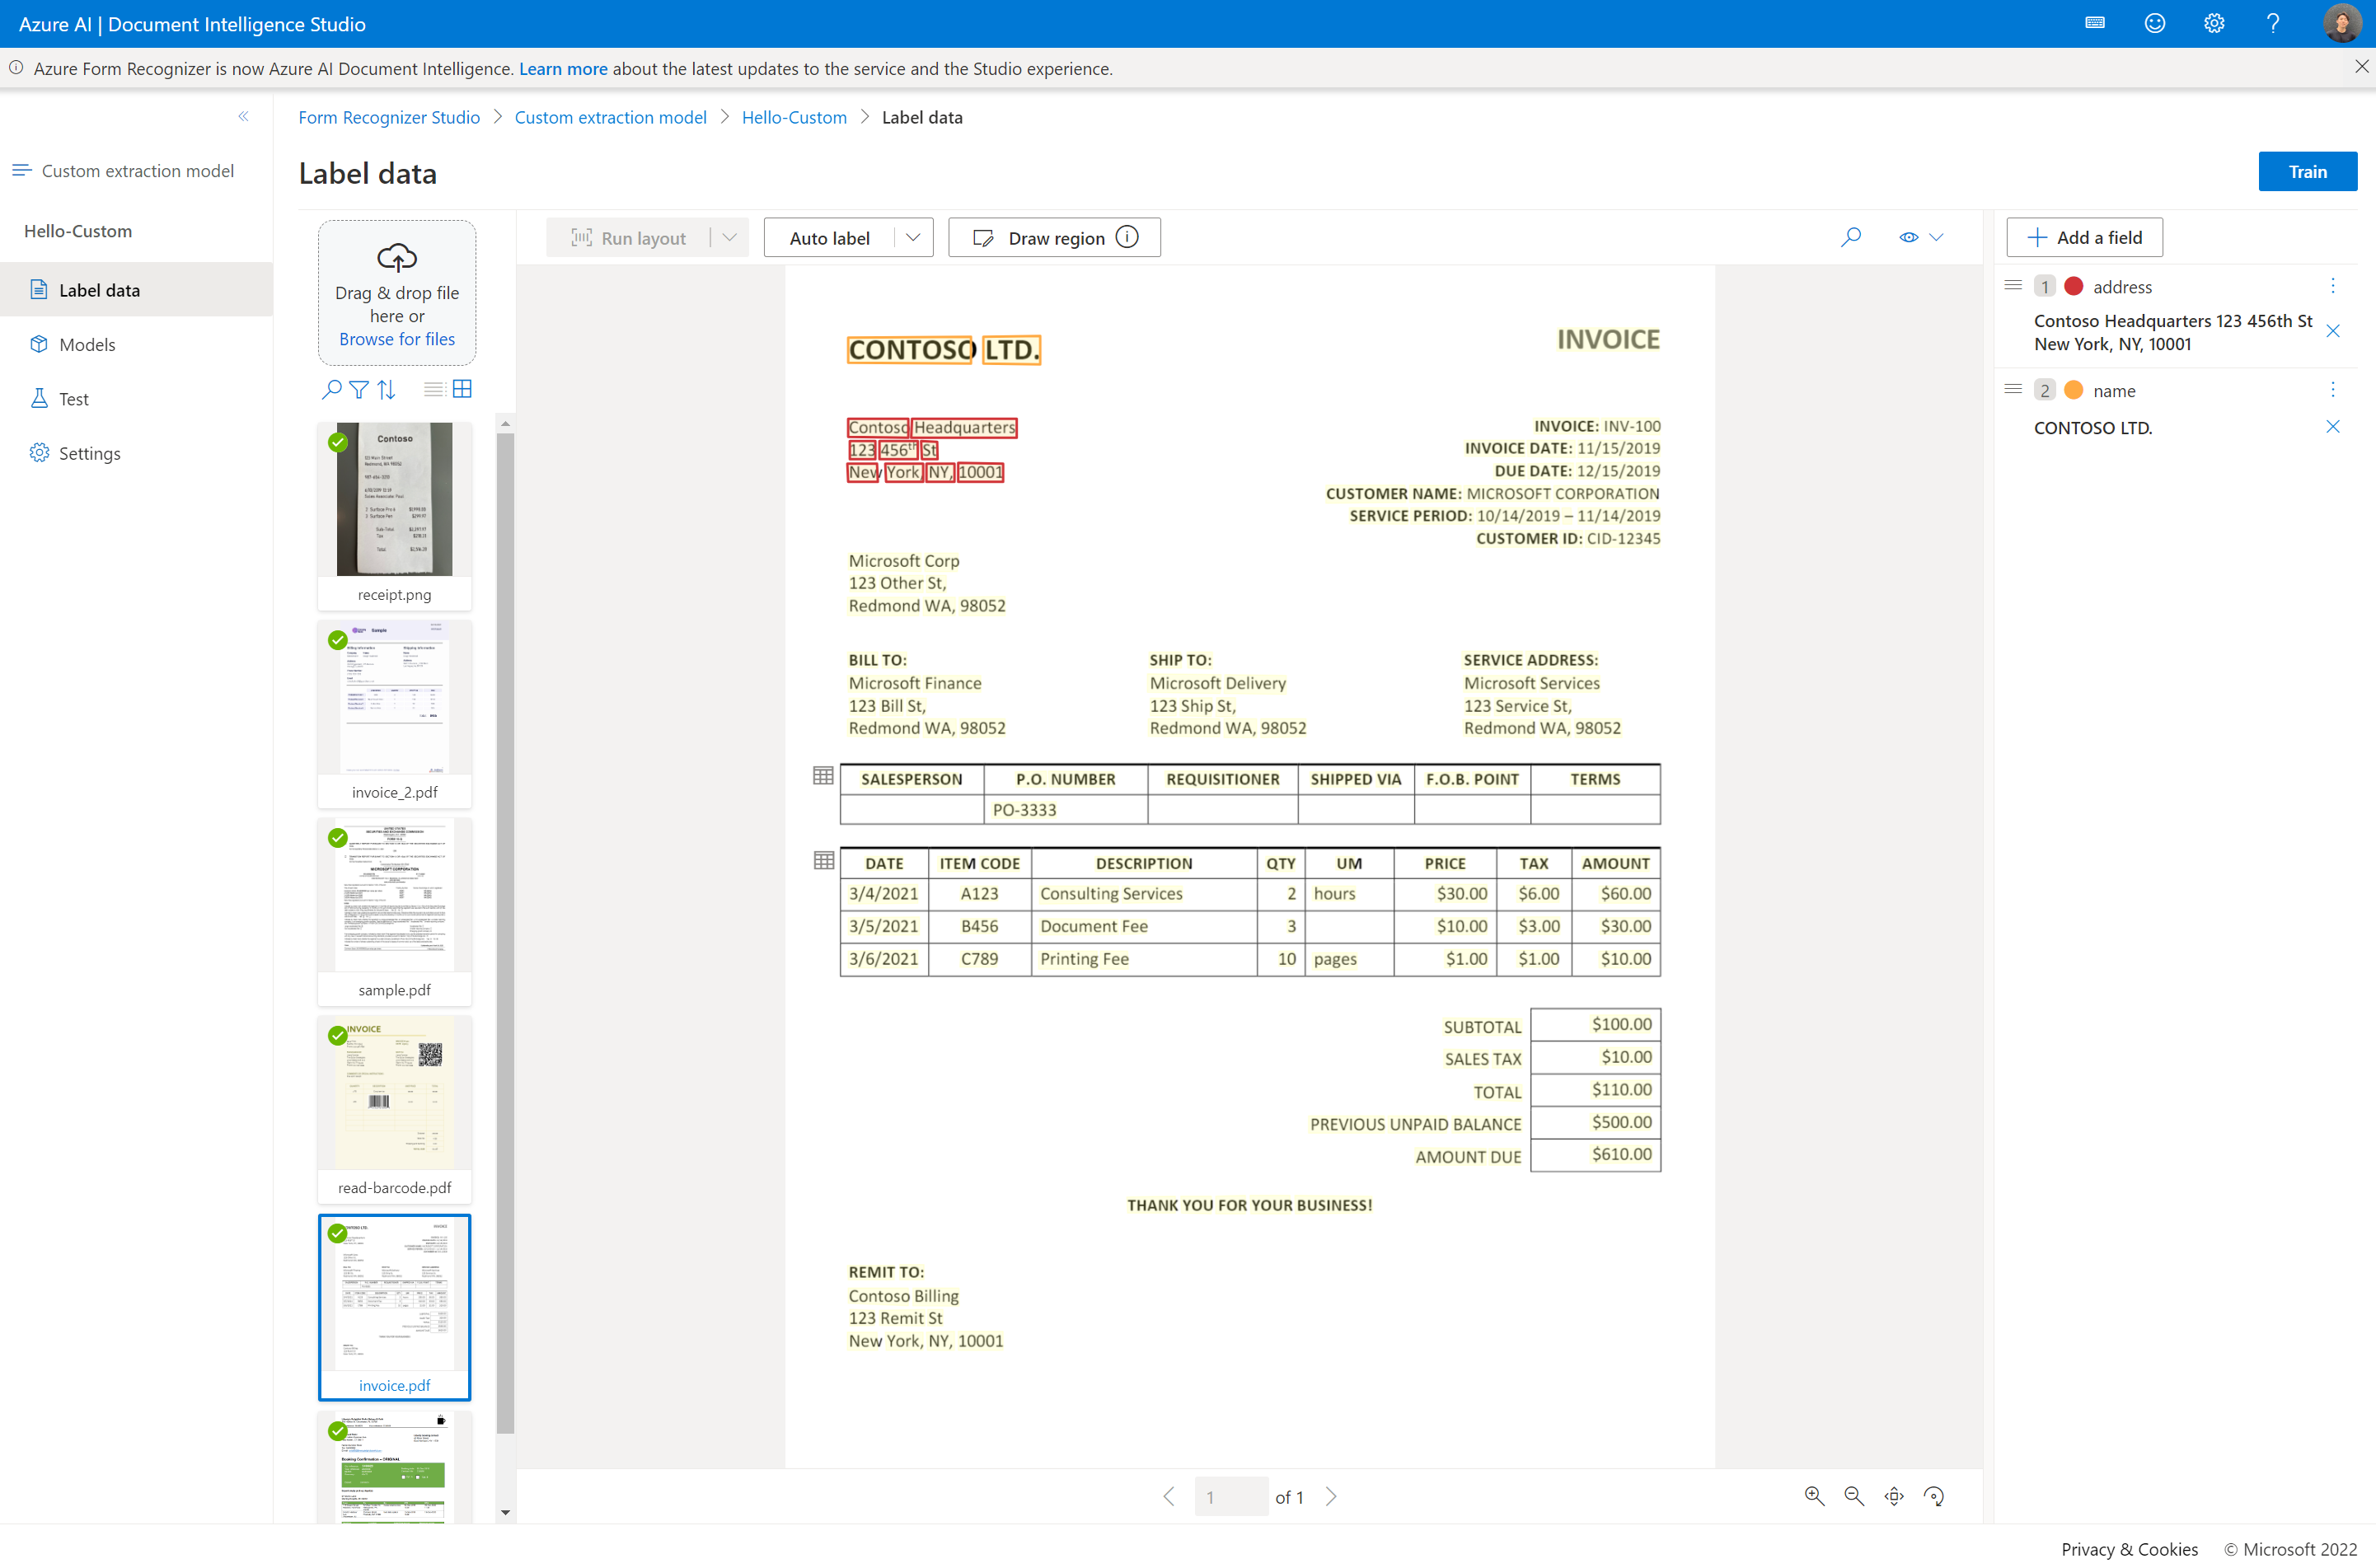Toggle the eye visibility icon
Image resolution: width=2376 pixels, height=1568 pixels.
tap(1909, 238)
